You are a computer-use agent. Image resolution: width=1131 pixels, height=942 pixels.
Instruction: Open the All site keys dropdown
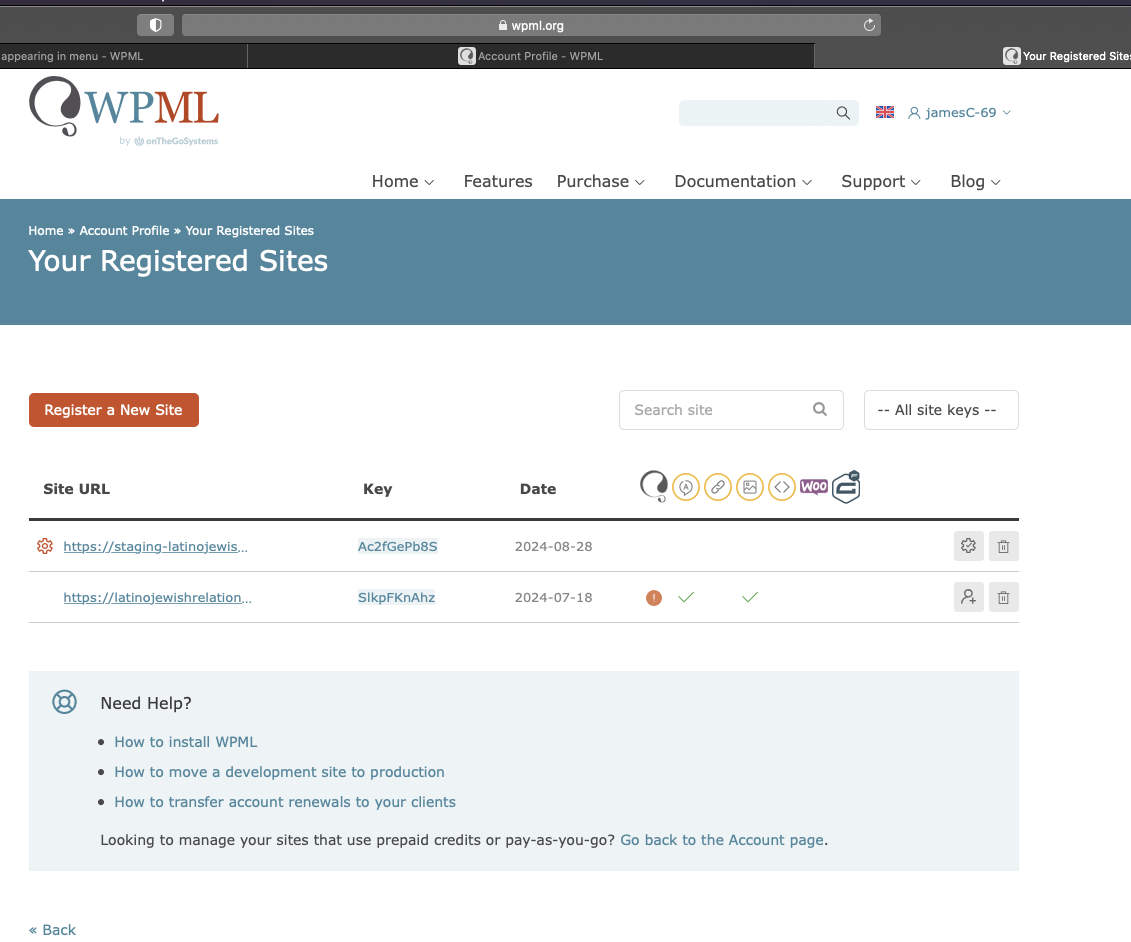point(941,410)
